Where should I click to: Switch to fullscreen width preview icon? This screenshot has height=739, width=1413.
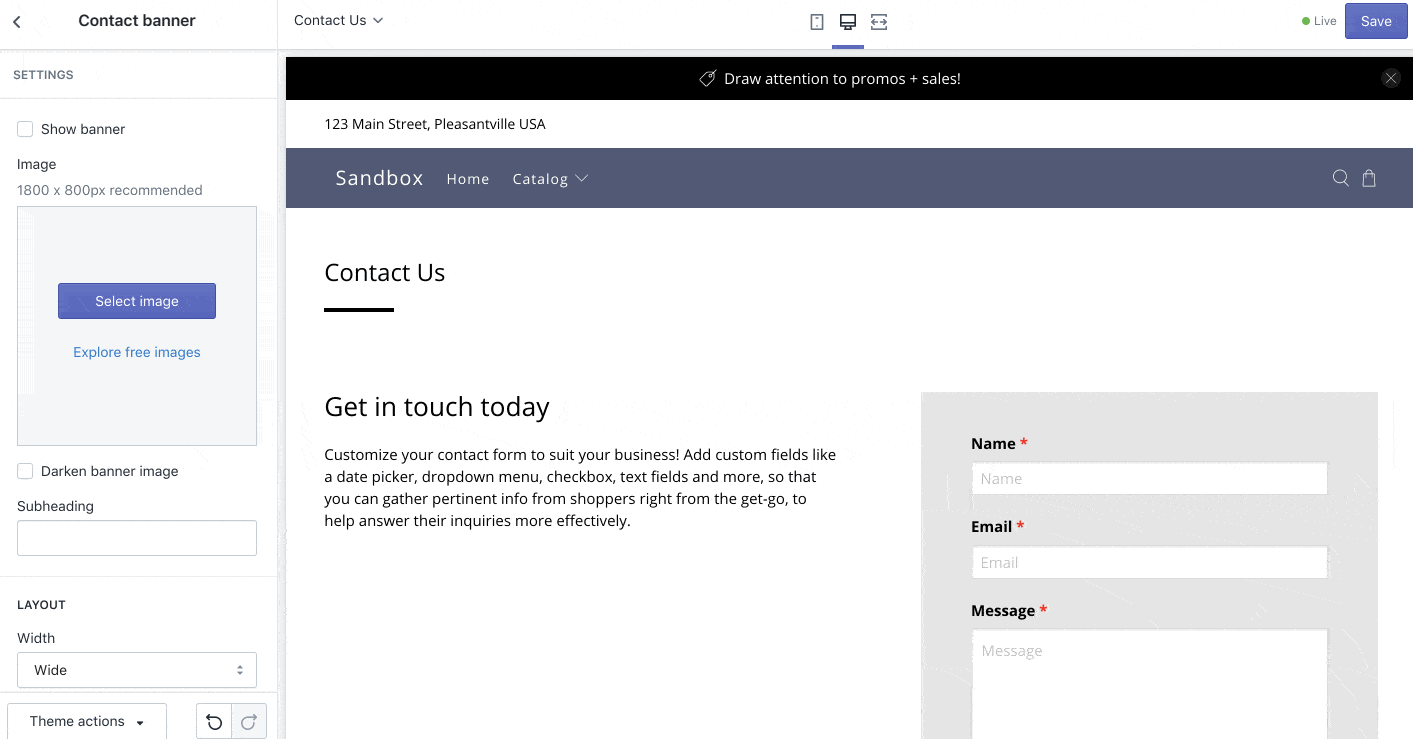tap(879, 22)
